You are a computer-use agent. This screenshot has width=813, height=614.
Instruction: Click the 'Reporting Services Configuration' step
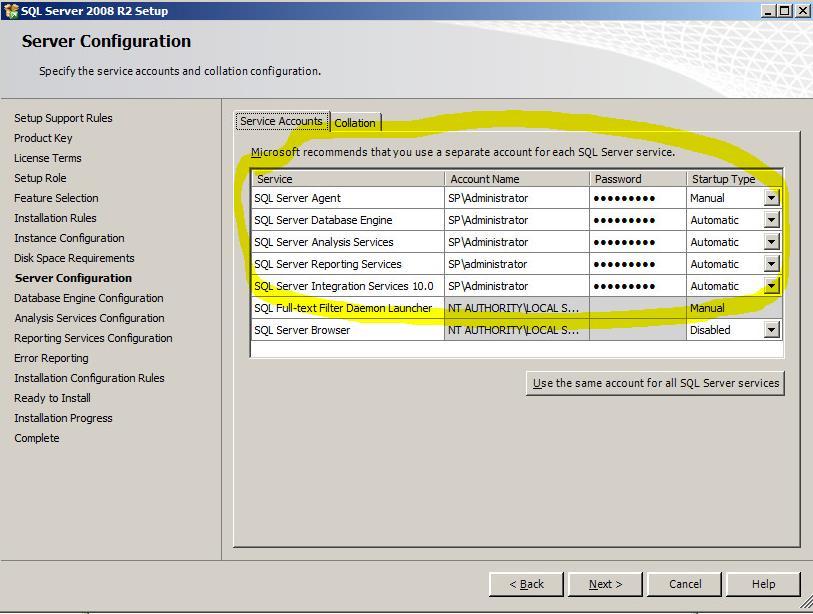[x=93, y=338]
